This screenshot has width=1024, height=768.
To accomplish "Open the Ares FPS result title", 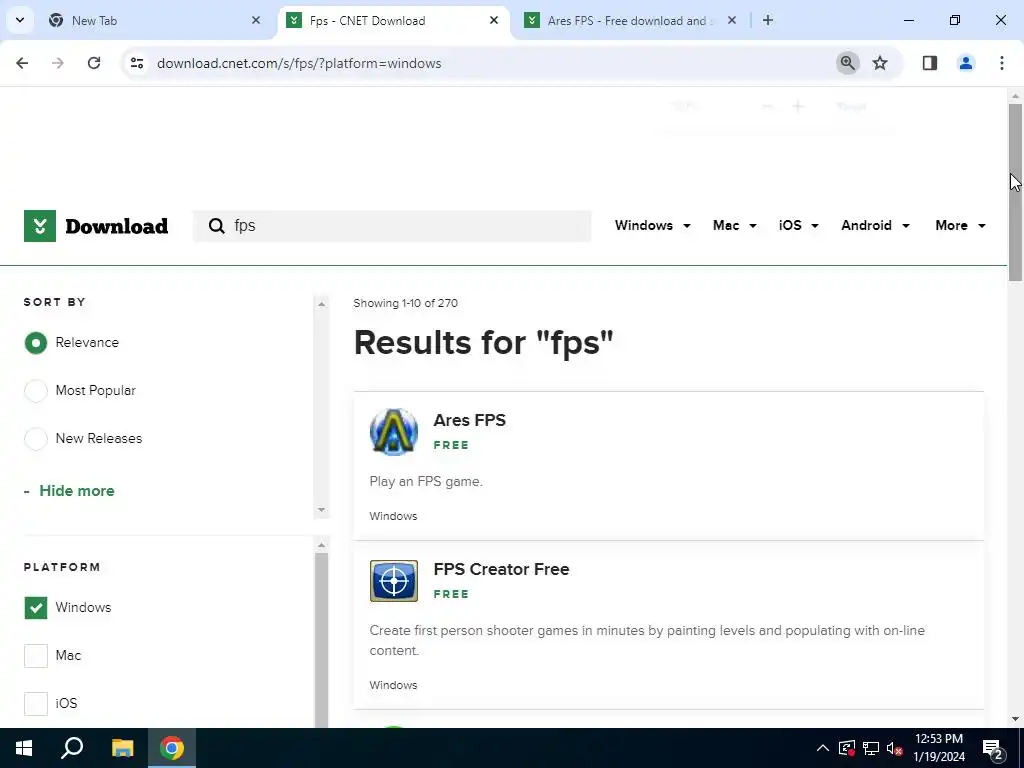I will point(470,420).
